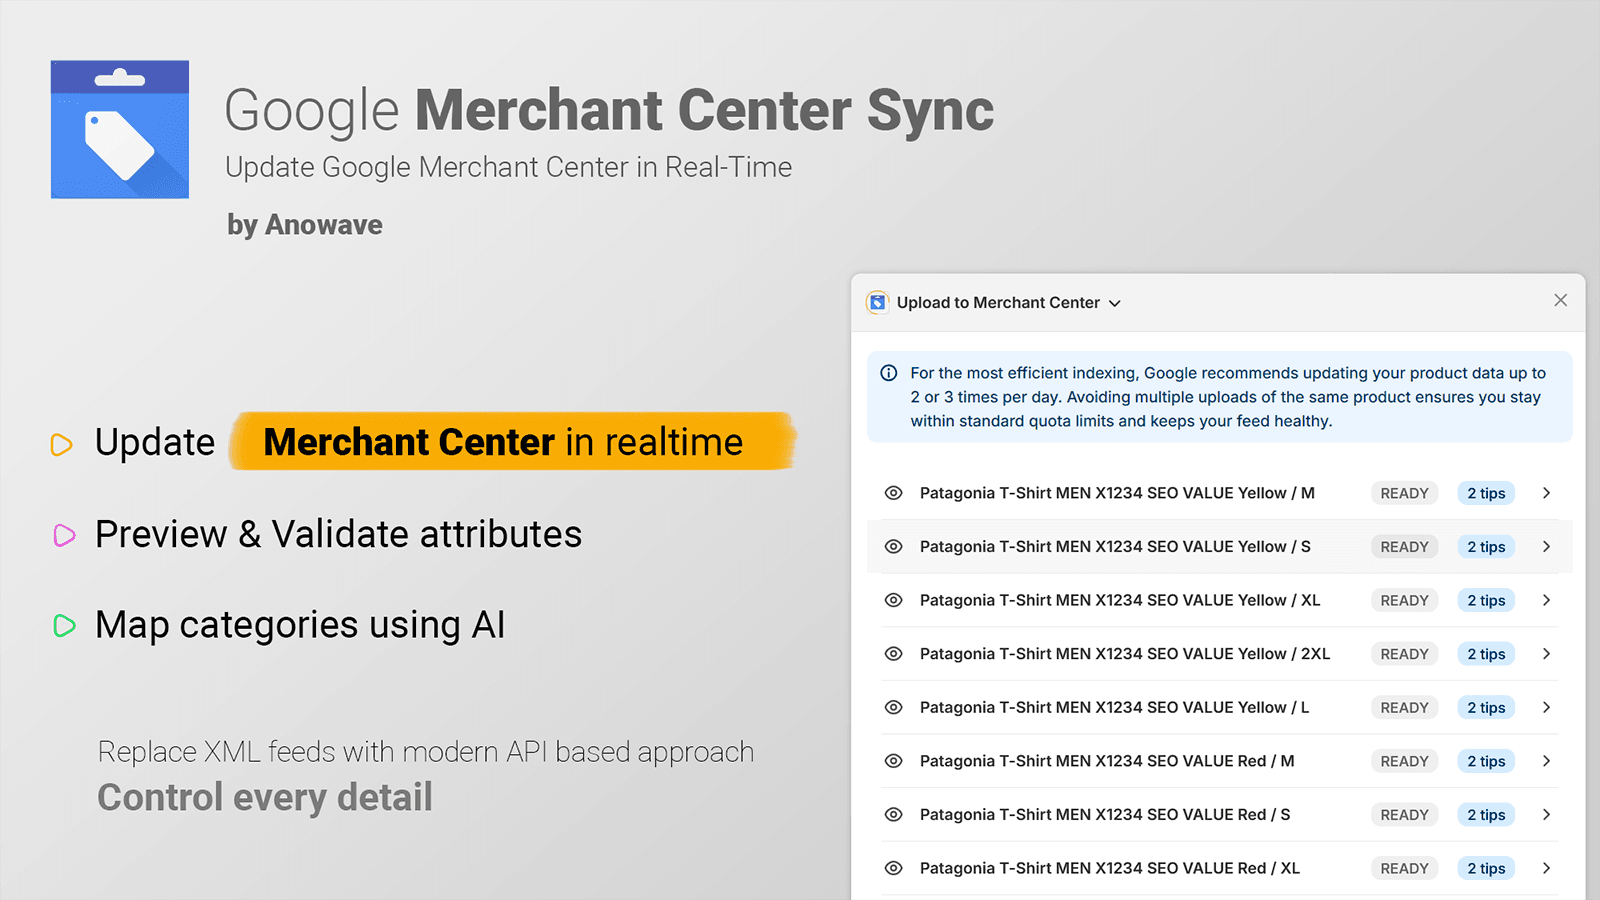Expand the Yellow / XL row chevron

click(1546, 600)
